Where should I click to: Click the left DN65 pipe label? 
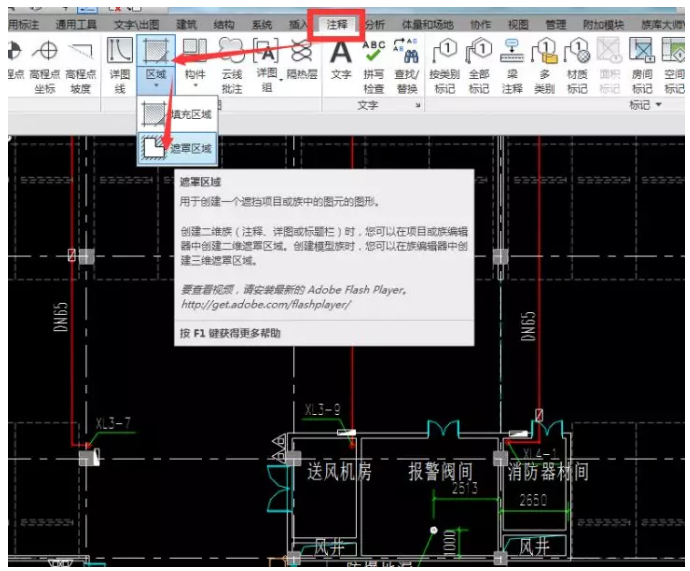(x=61, y=317)
